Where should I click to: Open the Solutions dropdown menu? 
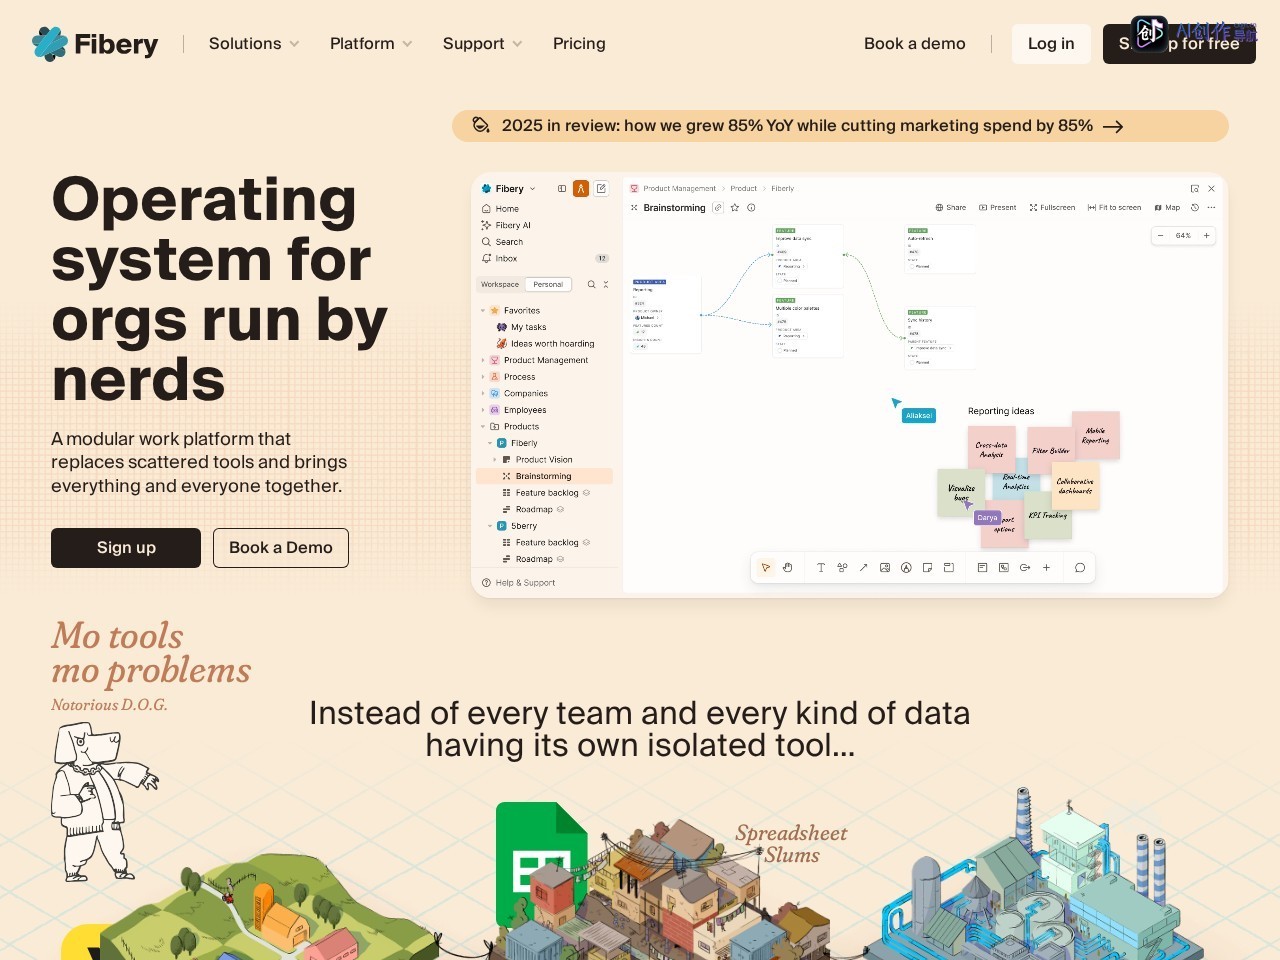pos(254,44)
